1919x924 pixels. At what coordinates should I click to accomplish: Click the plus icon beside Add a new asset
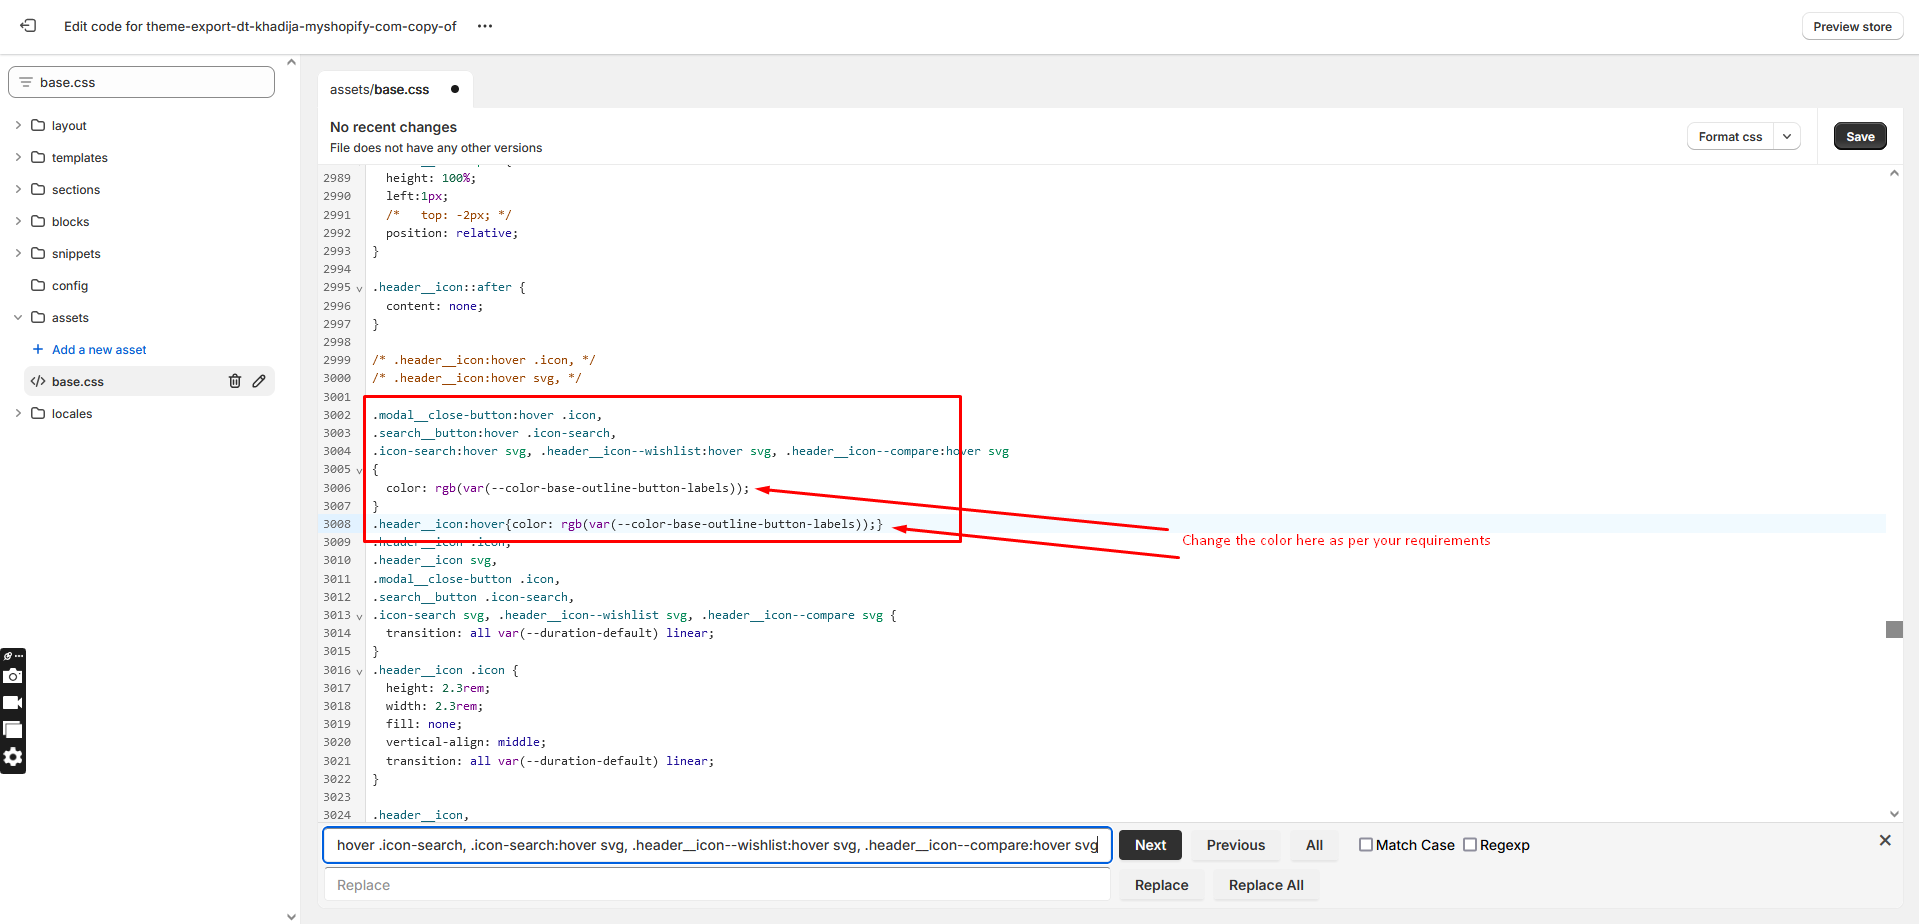click(x=38, y=349)
